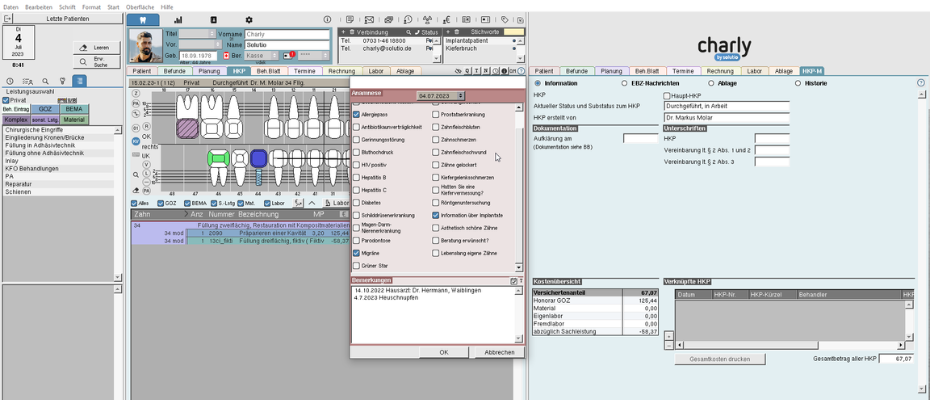
Task: Select the GOZ category button
Action: [x=44, y=109]
